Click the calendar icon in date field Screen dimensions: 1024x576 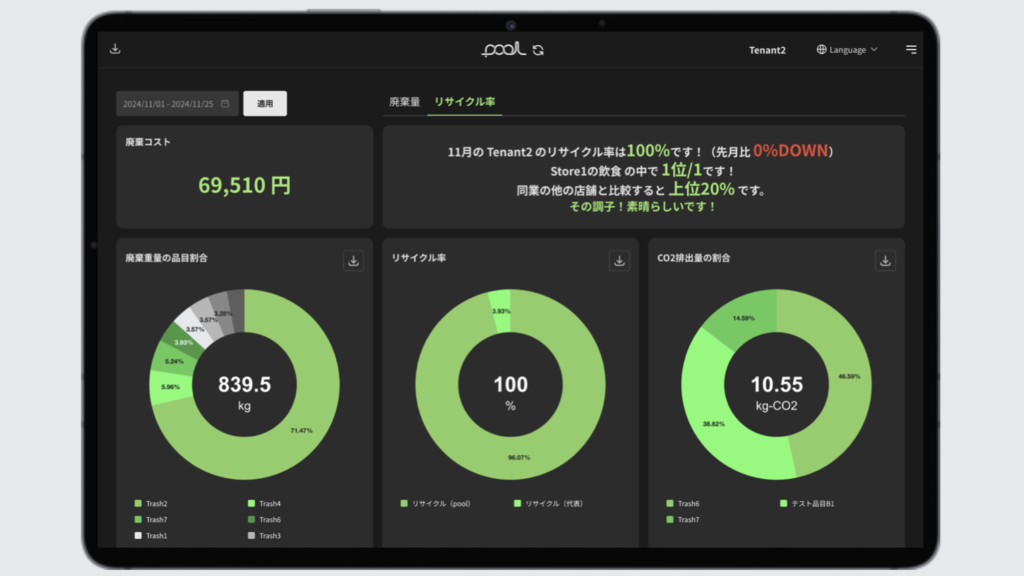click(x=225, y=104)
